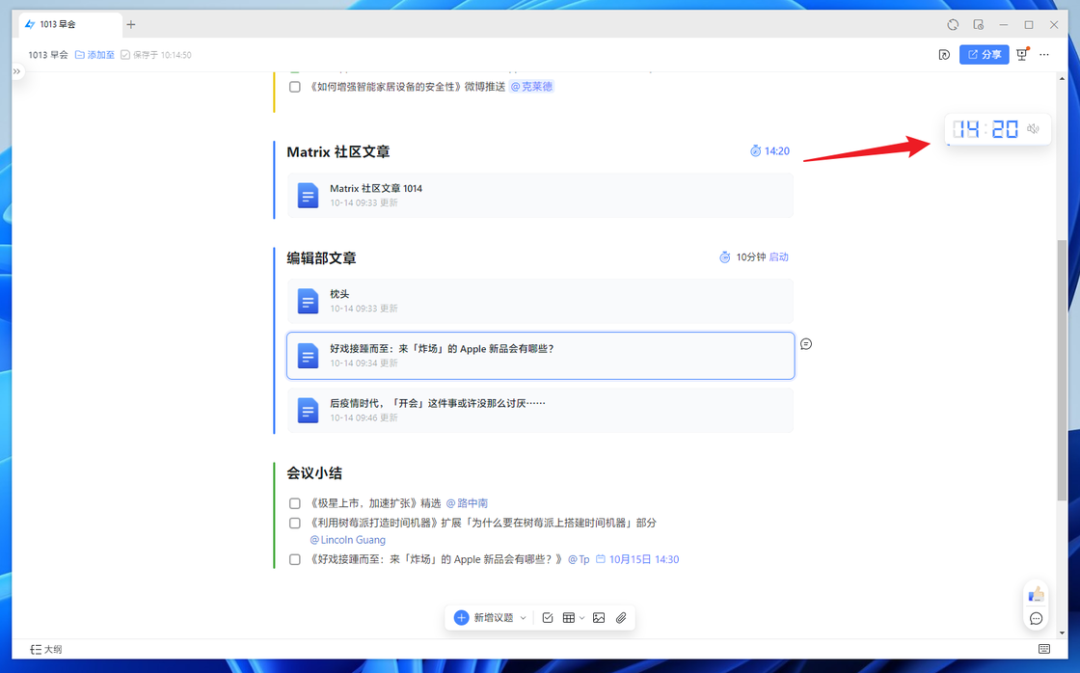Insert an image from bottom toolbar
Screen dimensions: 1080x673
tap(599, 618)
